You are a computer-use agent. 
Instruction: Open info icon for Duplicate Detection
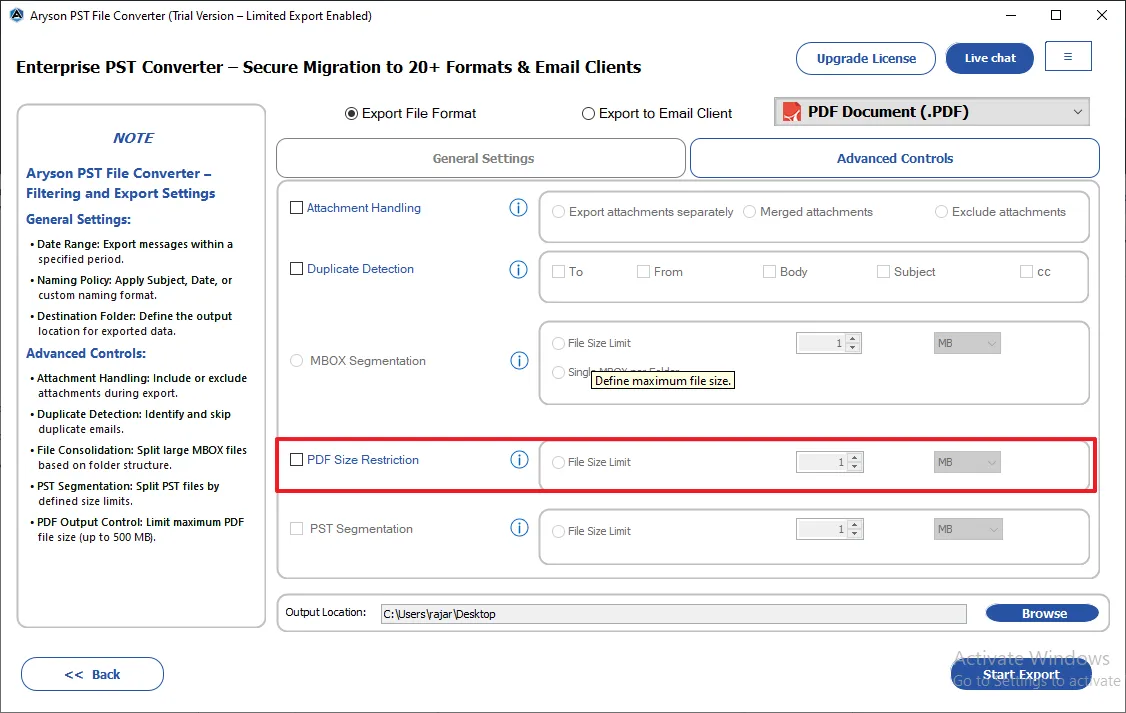tap(518, 269)
